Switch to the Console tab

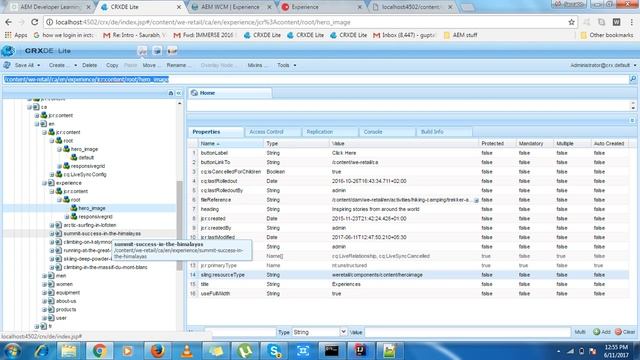pyautogui.click(x=387, y=132)
